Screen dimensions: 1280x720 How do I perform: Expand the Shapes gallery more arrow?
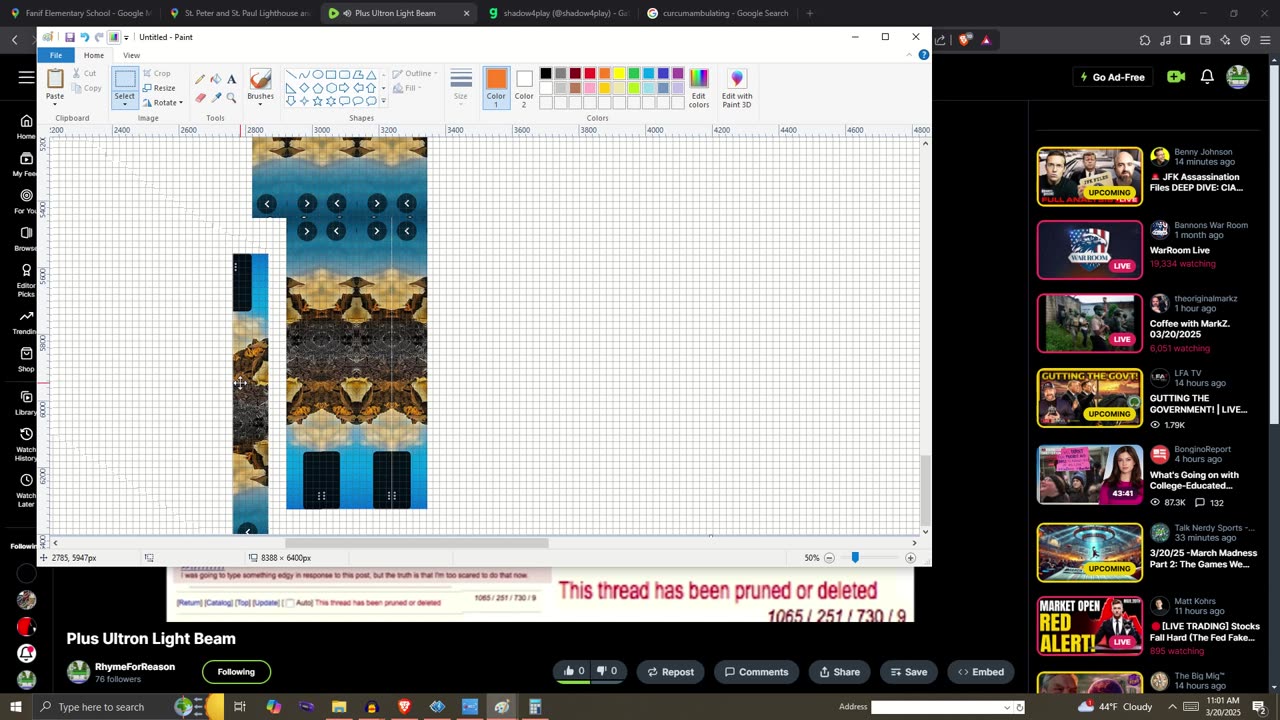384,101
